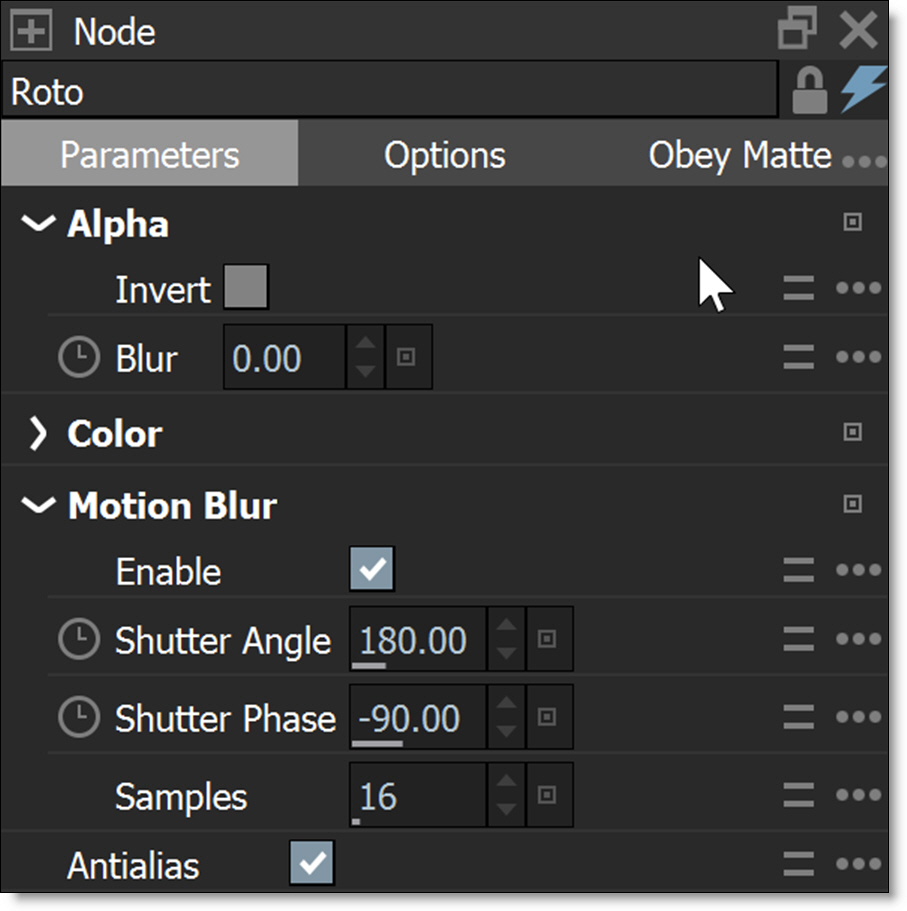The height and width of the screenshot is (911, 907).
Task: Switch to the Options tab
Action: [445, 155]
